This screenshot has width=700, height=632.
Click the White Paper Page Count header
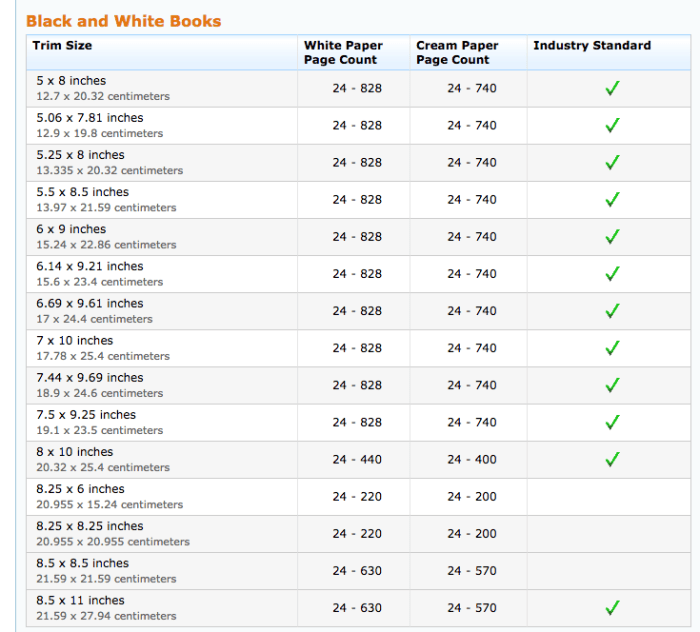pyautogui.click(x=343, y=53)
